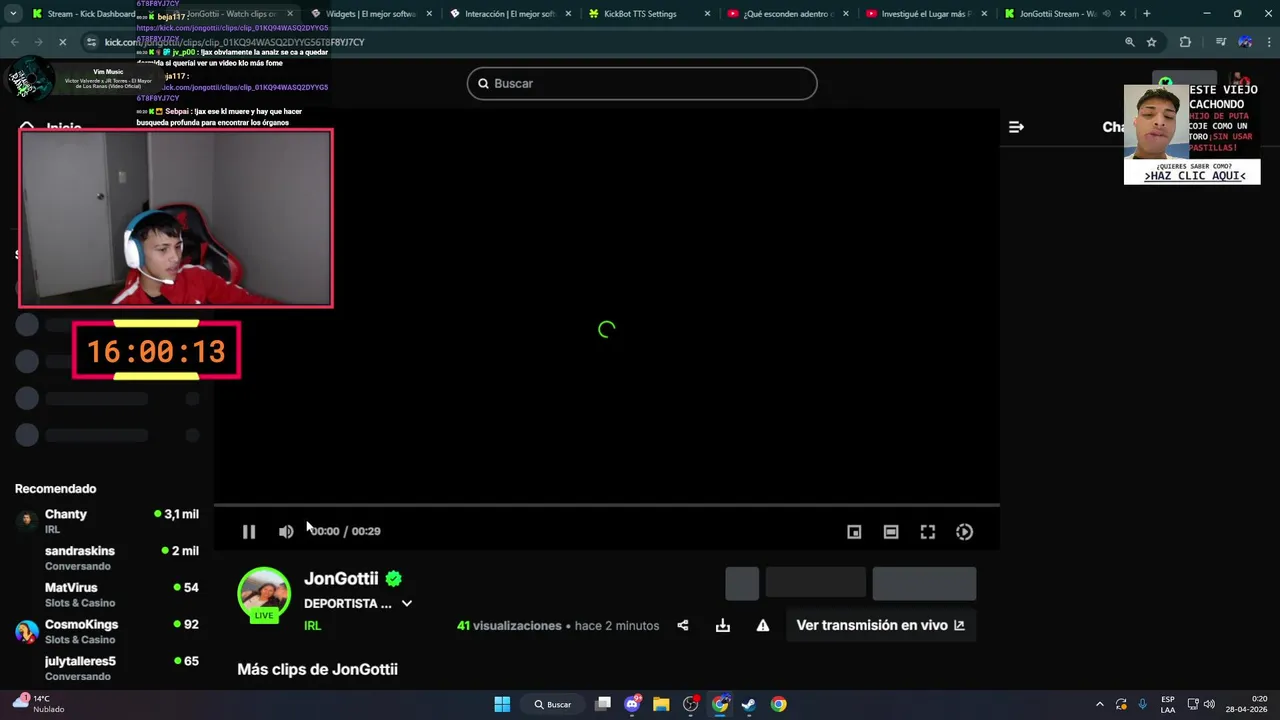Viewport: 1280px width, 720px height.
Task: Open the IRL category link
Action: 313,626
